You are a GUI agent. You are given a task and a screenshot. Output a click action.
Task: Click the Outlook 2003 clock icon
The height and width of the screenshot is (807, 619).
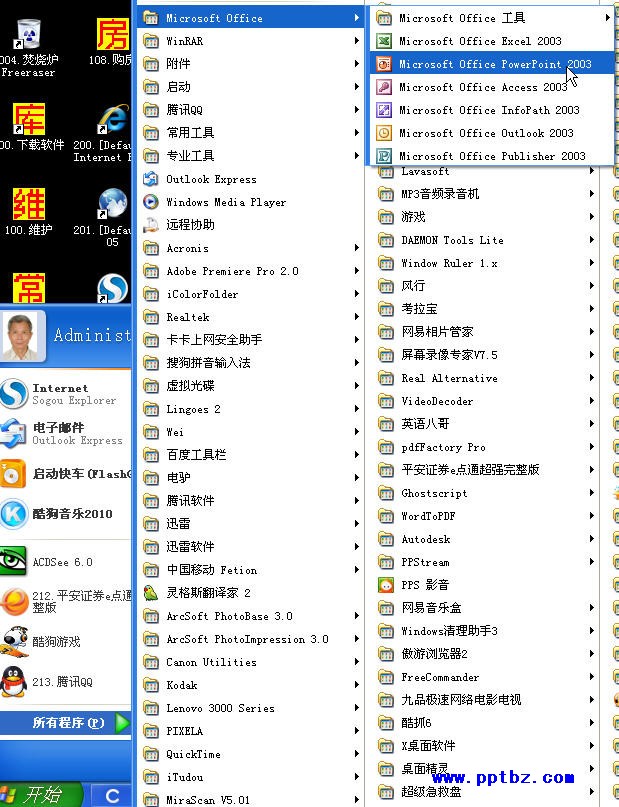[x=384, y=133]
